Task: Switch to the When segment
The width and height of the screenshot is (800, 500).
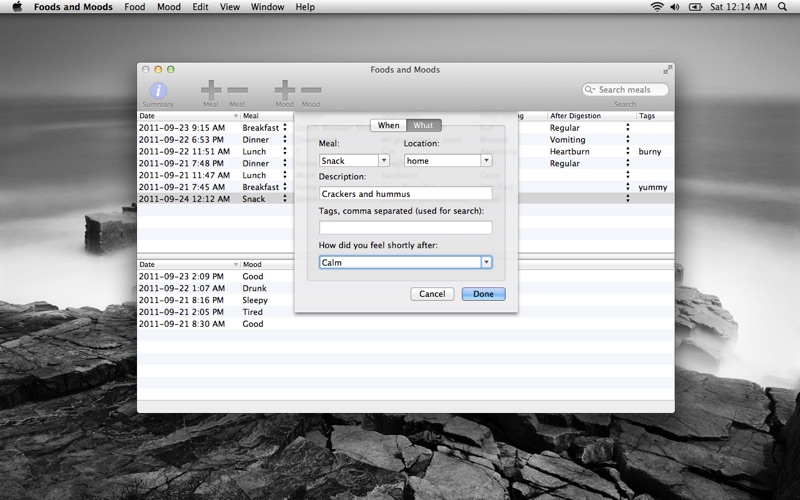Action: (x=388, y=125)
